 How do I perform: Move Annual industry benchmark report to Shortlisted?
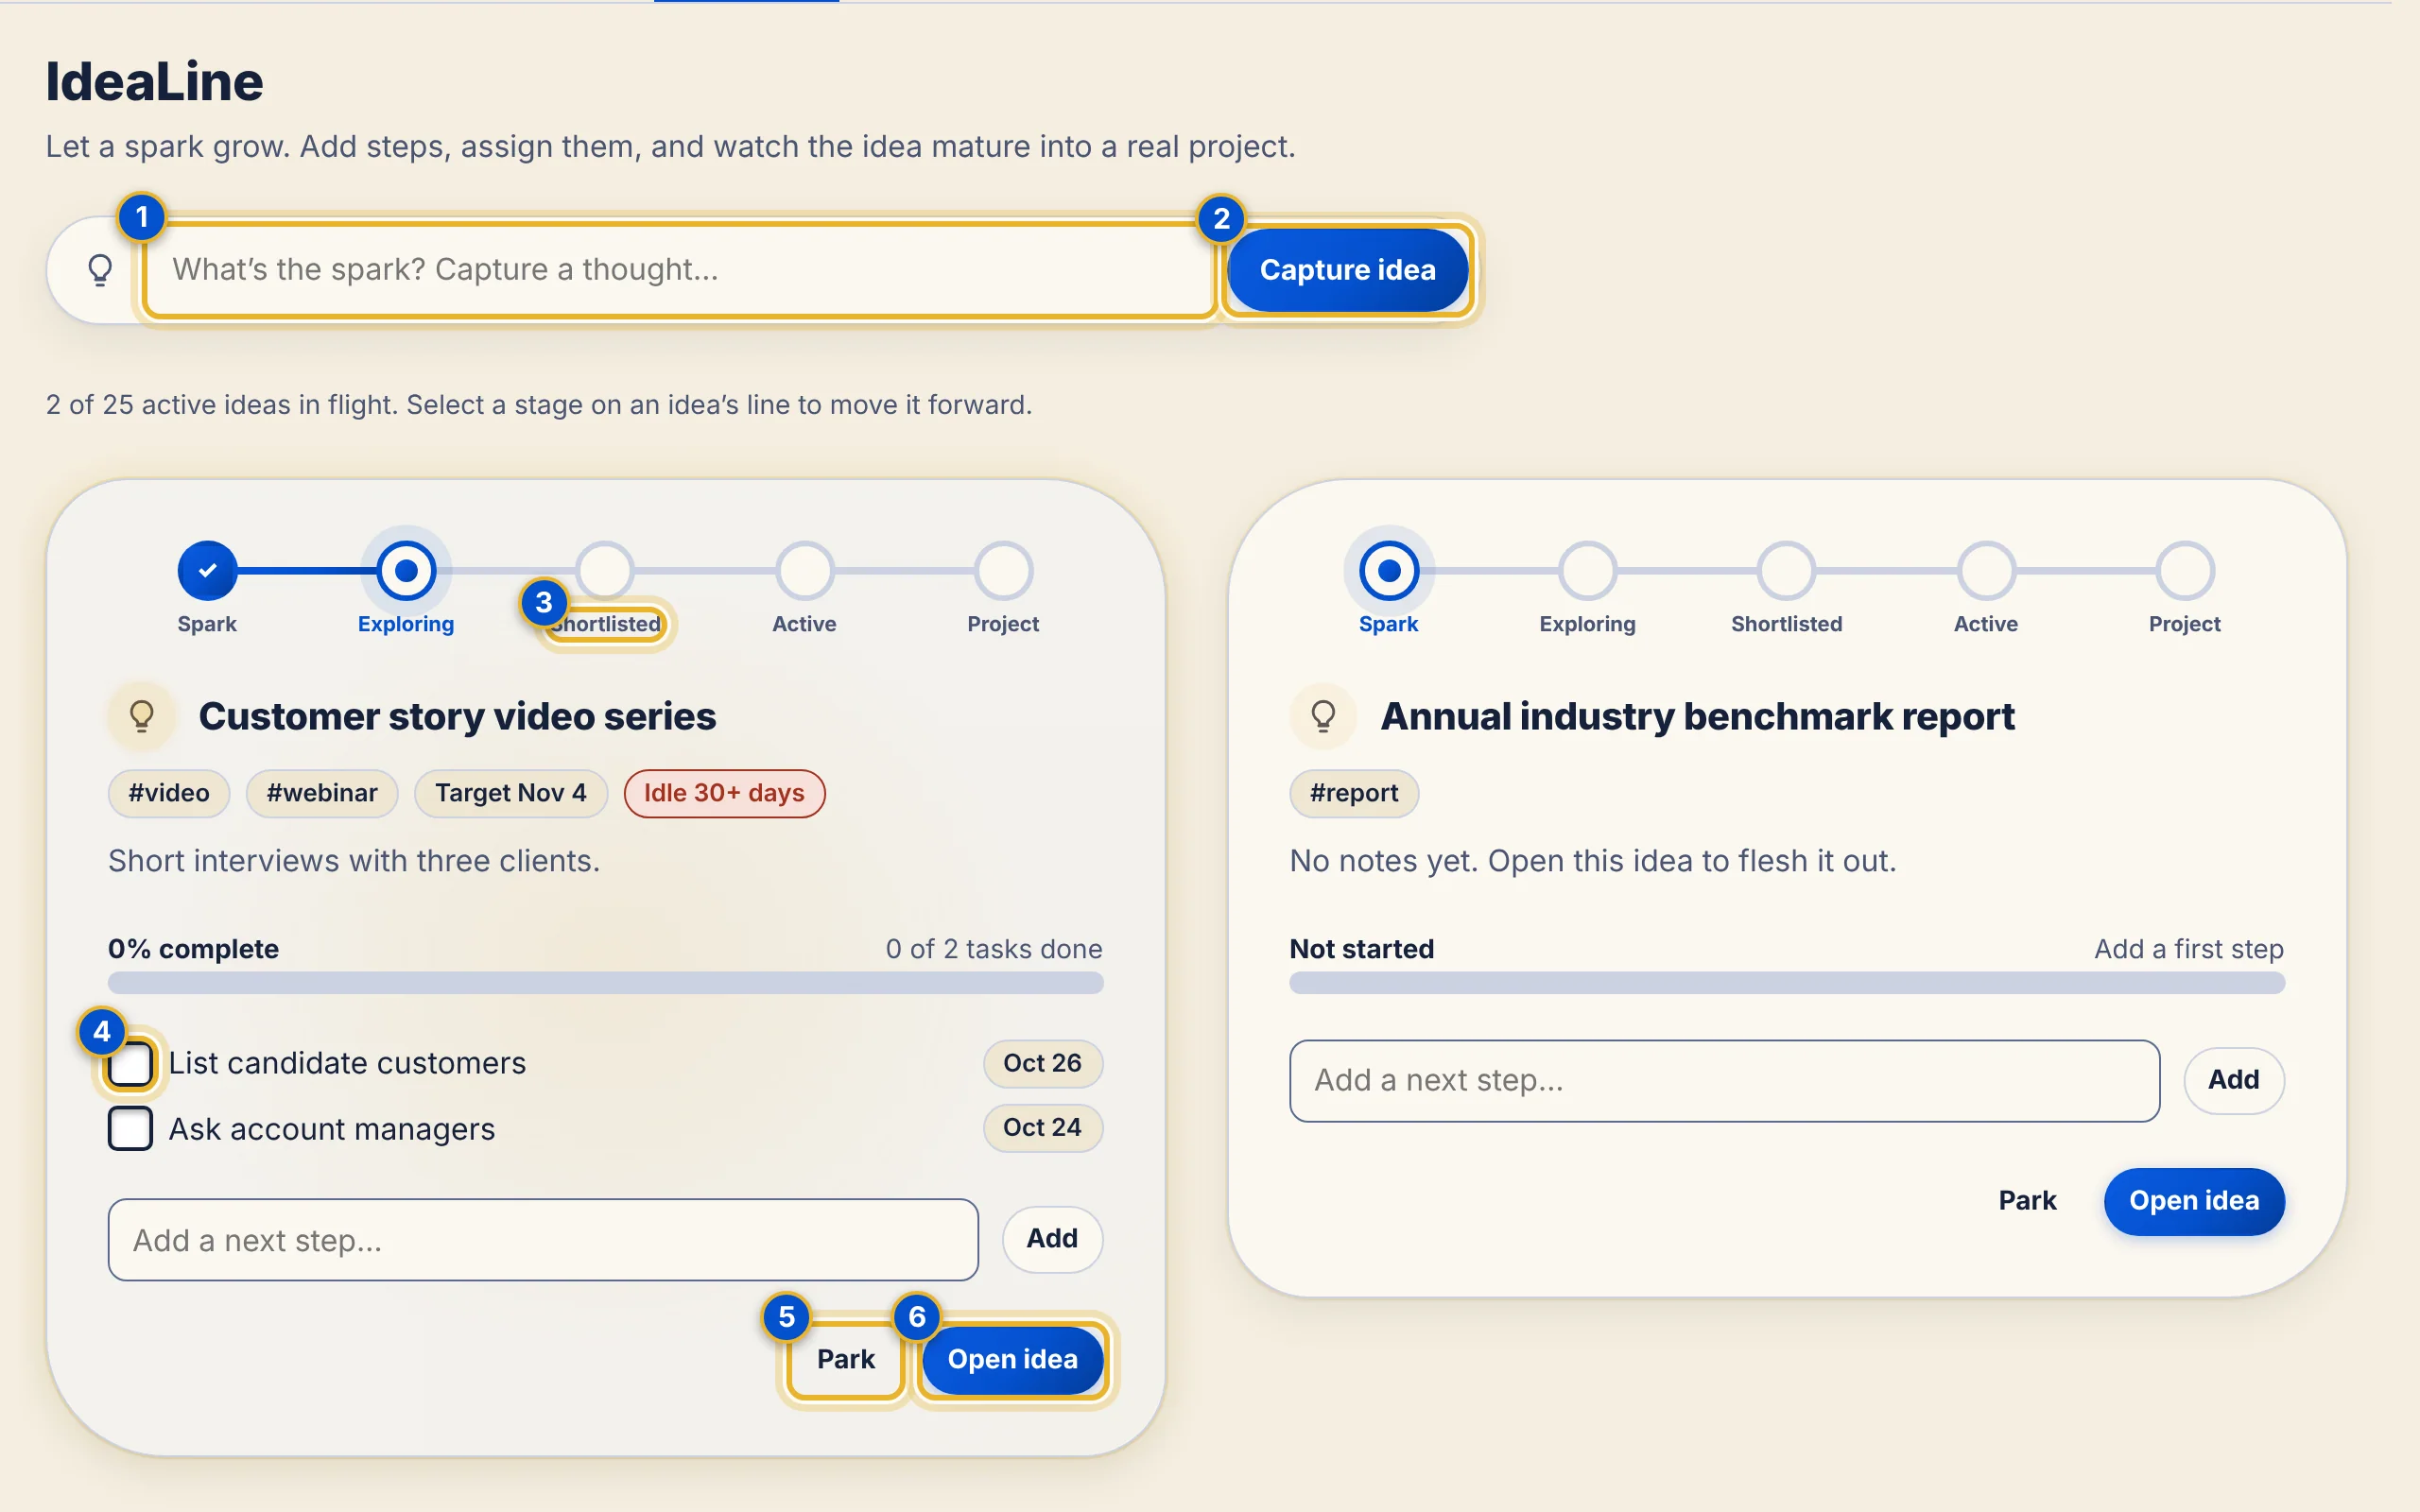coord(1787,571)
